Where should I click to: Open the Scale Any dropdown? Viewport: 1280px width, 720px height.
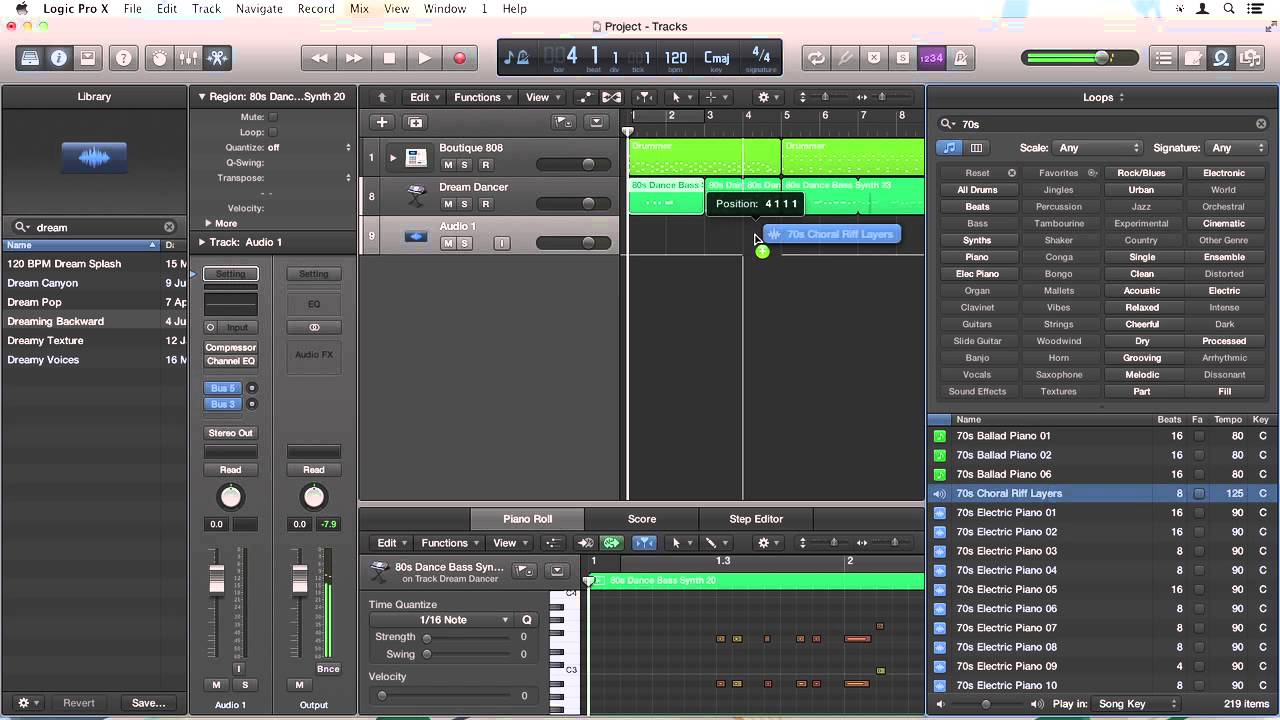(1099, 148)
